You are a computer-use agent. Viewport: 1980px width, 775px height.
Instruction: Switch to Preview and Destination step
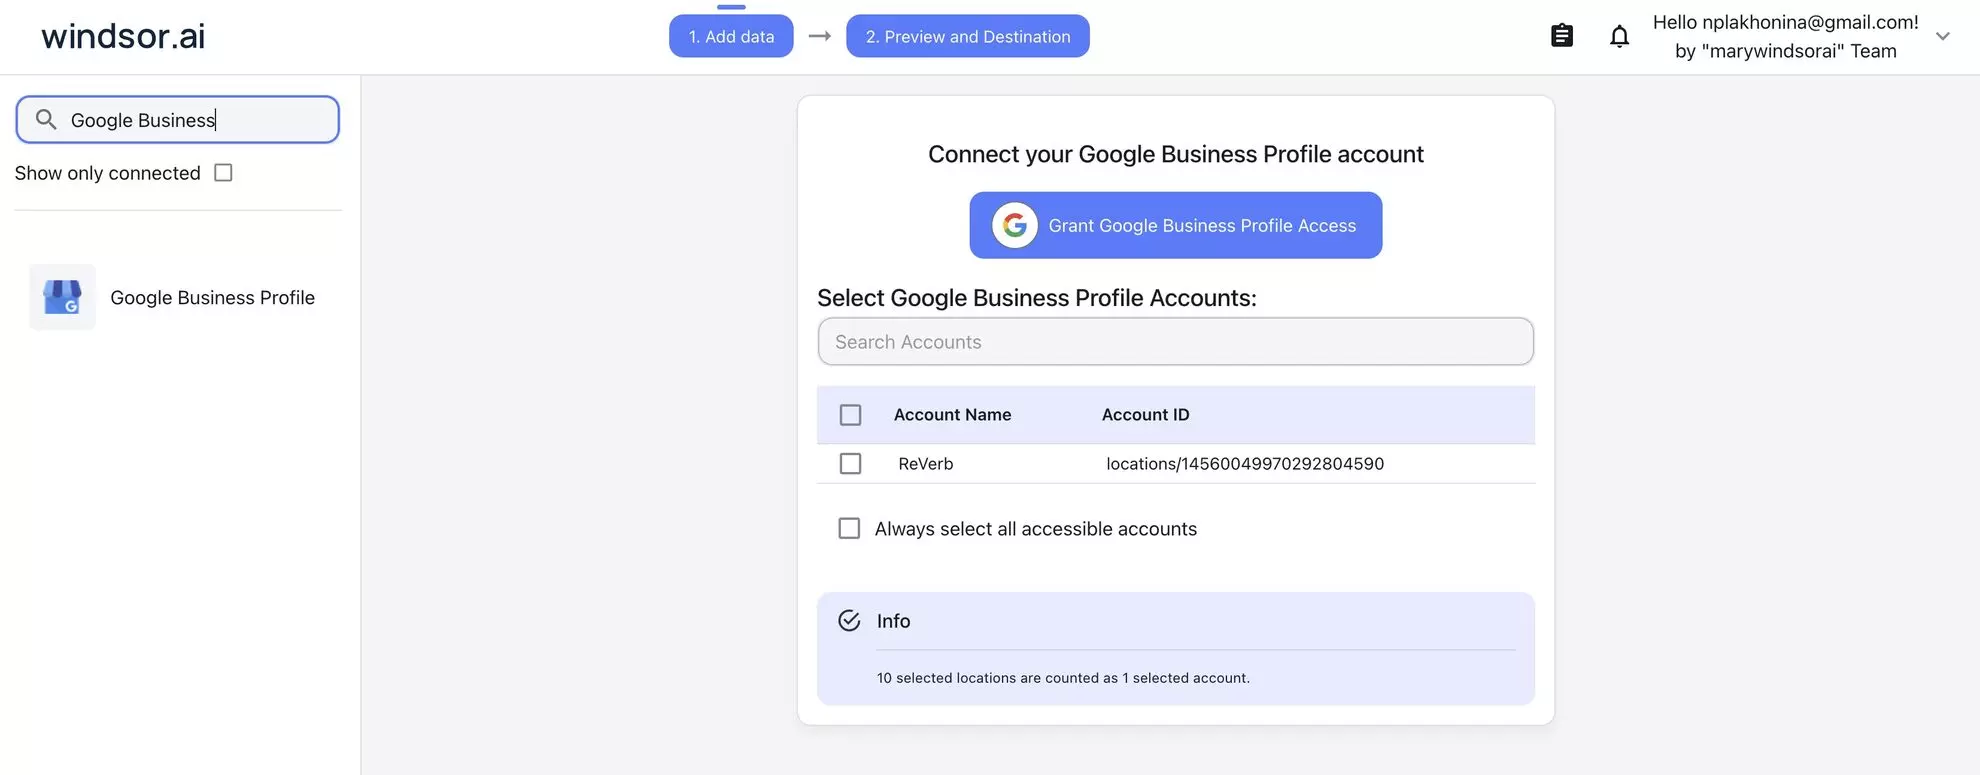[x=966, y=36]
